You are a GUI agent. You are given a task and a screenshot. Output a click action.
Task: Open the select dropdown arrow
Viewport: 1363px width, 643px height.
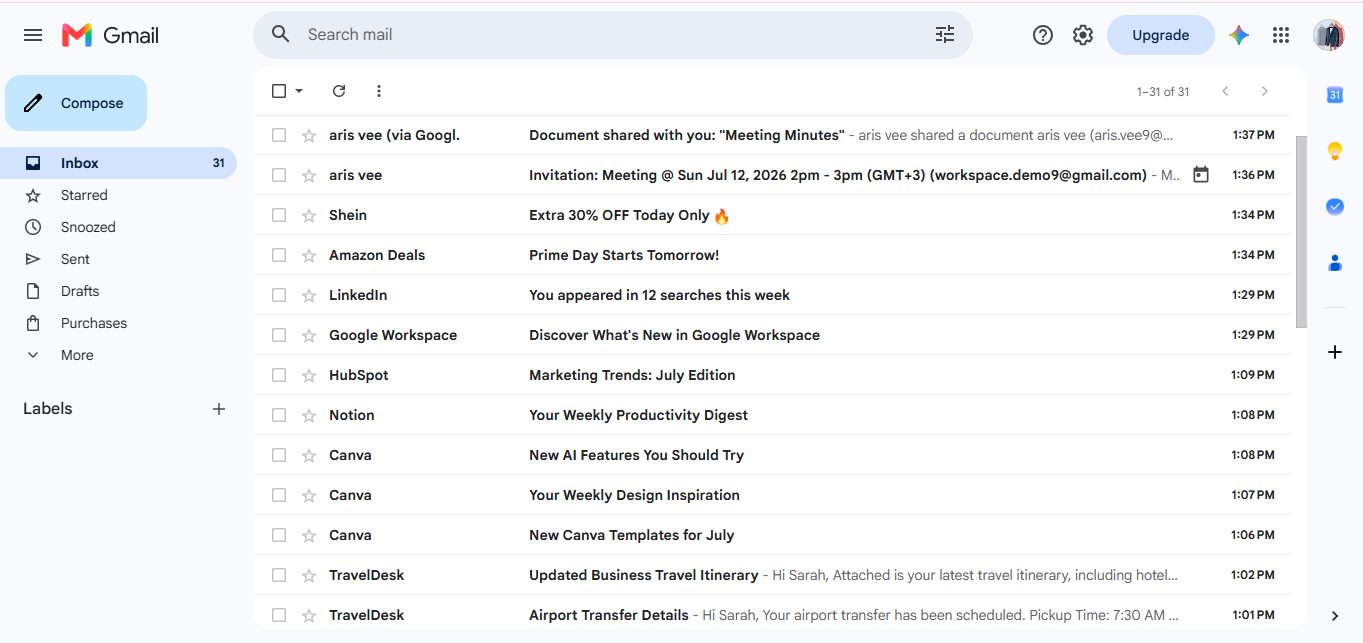(299, 91)
